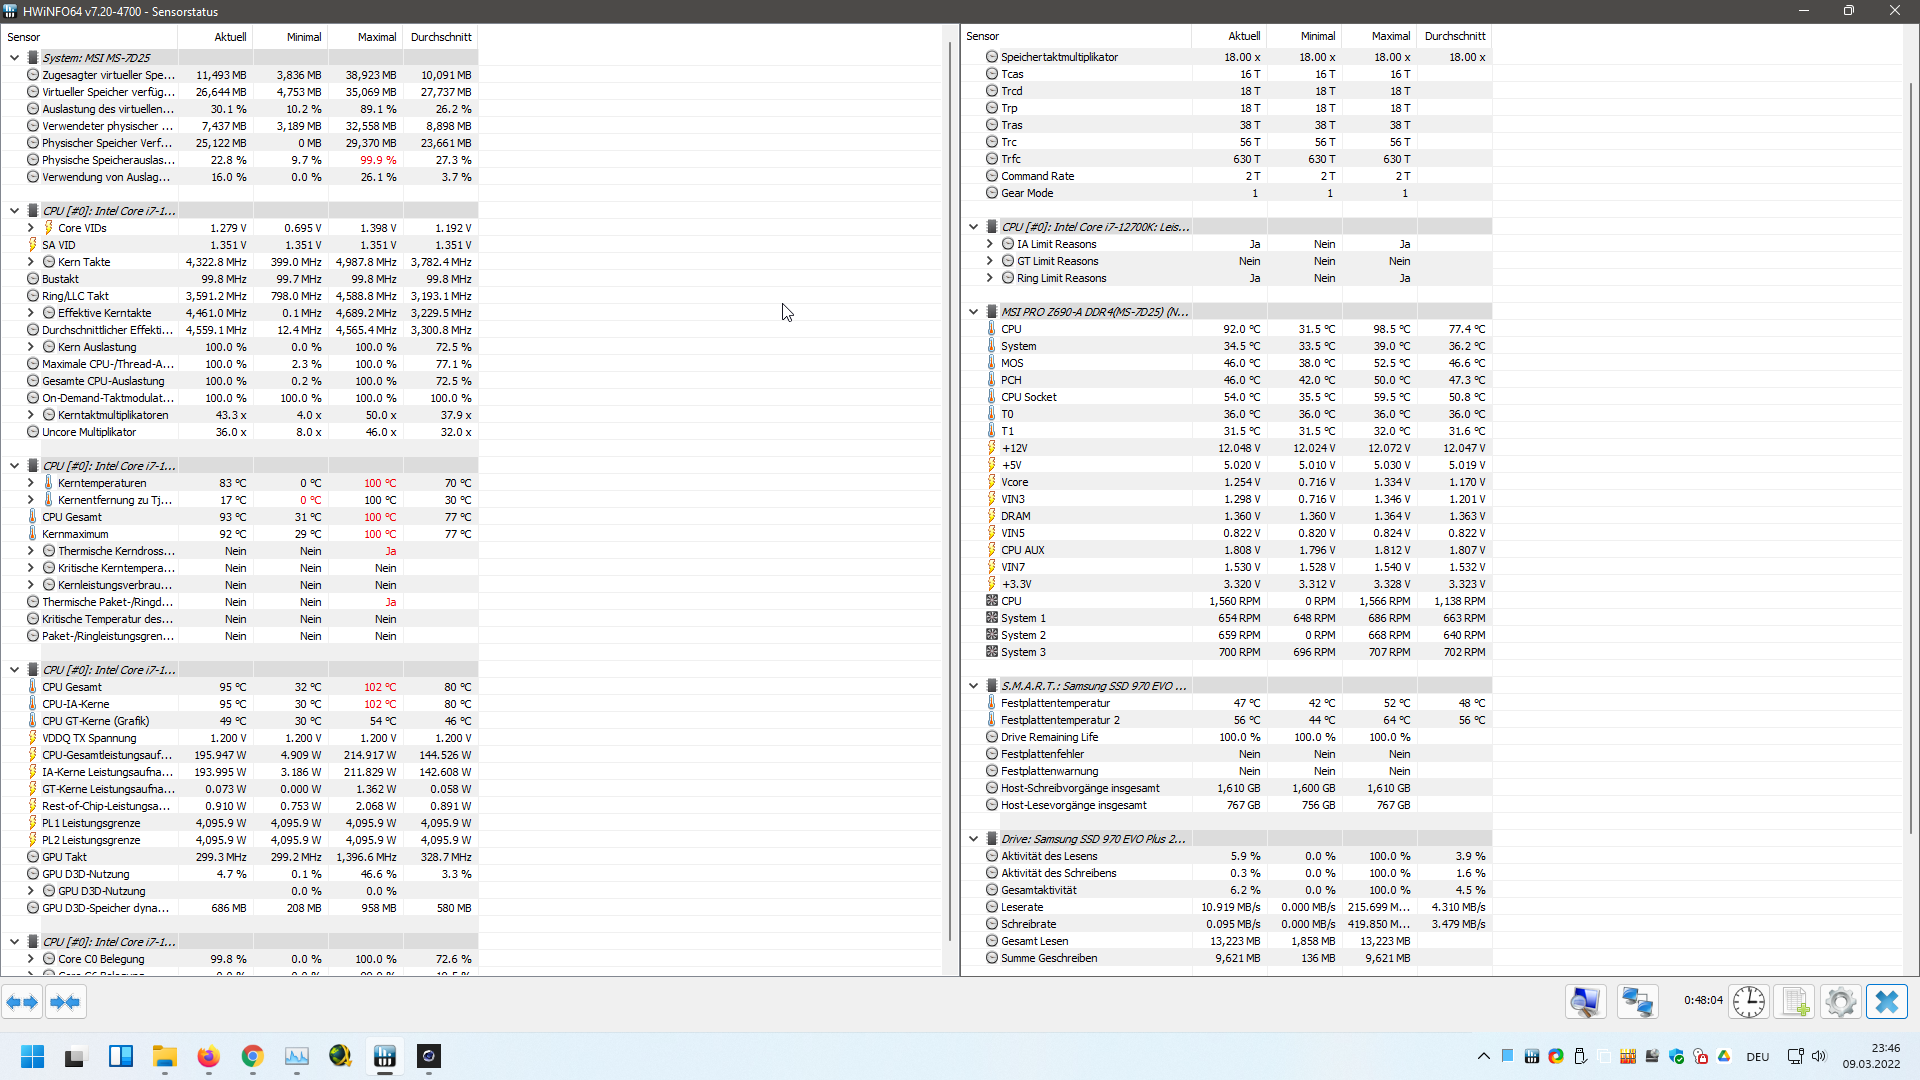
Task: Expand the IA Limit Reasons row
Action: pos(990,244)
